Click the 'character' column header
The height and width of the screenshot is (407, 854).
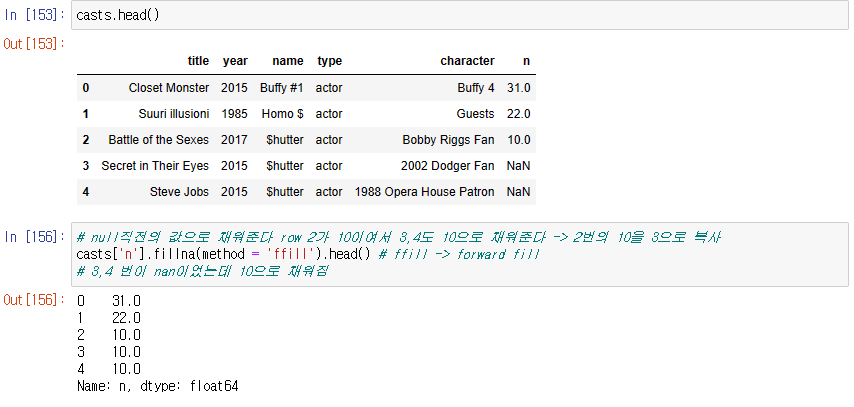(468, 61)
